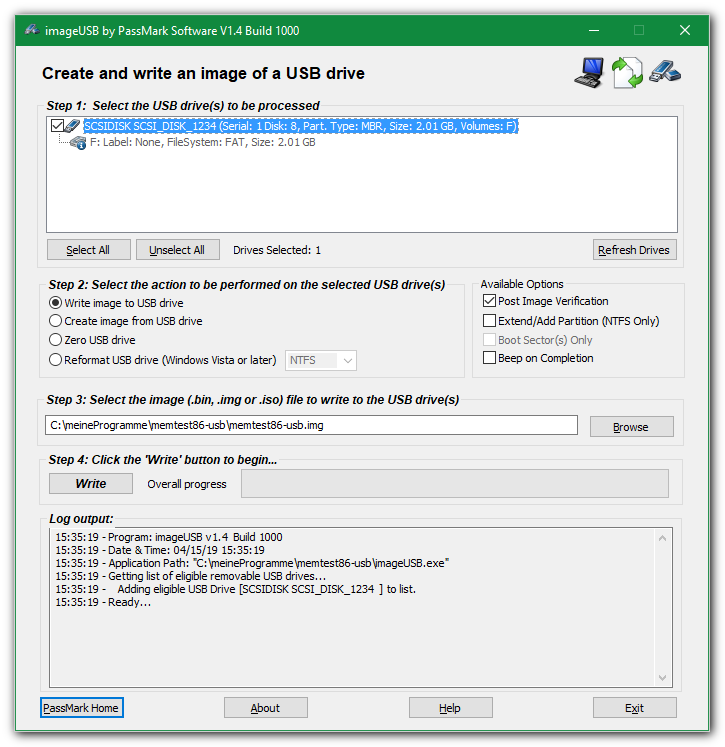Viewport: 725px width, 747px height.
Task: Click the 'Application Path' log line
Action: coord(252,563)
